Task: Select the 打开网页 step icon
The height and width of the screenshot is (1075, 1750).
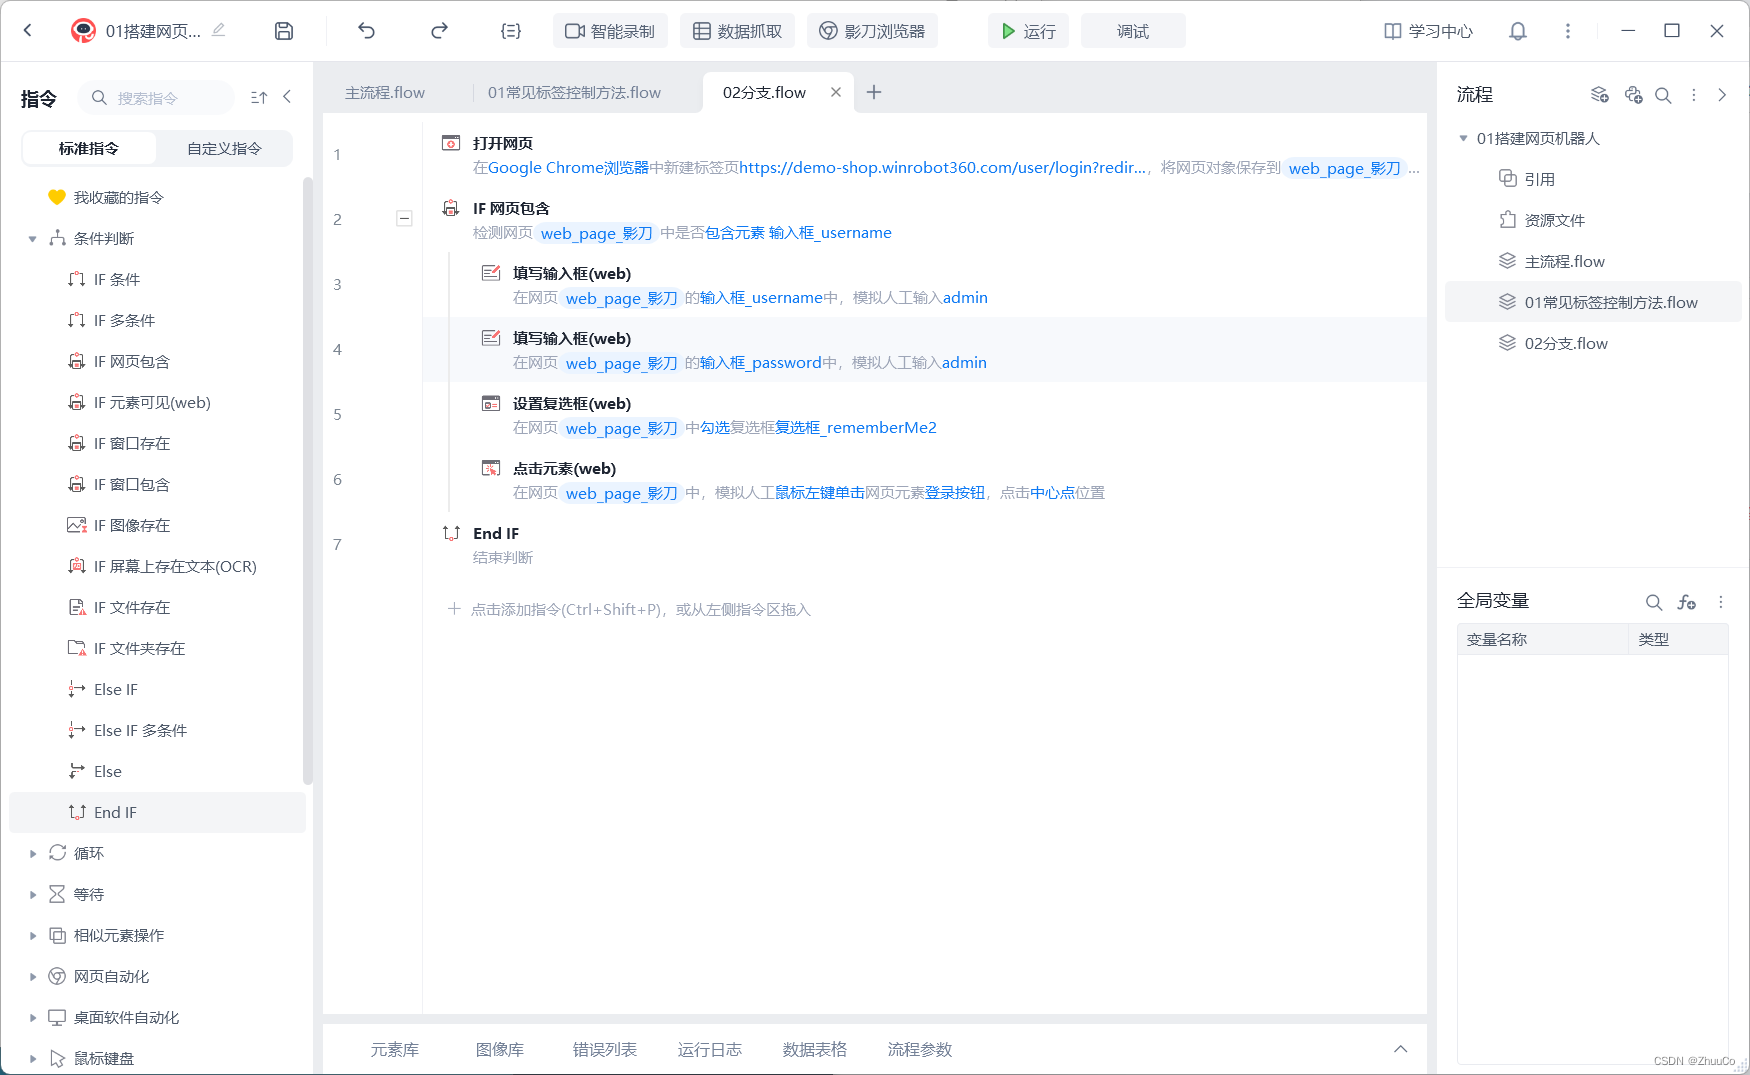Action: pos(451,143)
